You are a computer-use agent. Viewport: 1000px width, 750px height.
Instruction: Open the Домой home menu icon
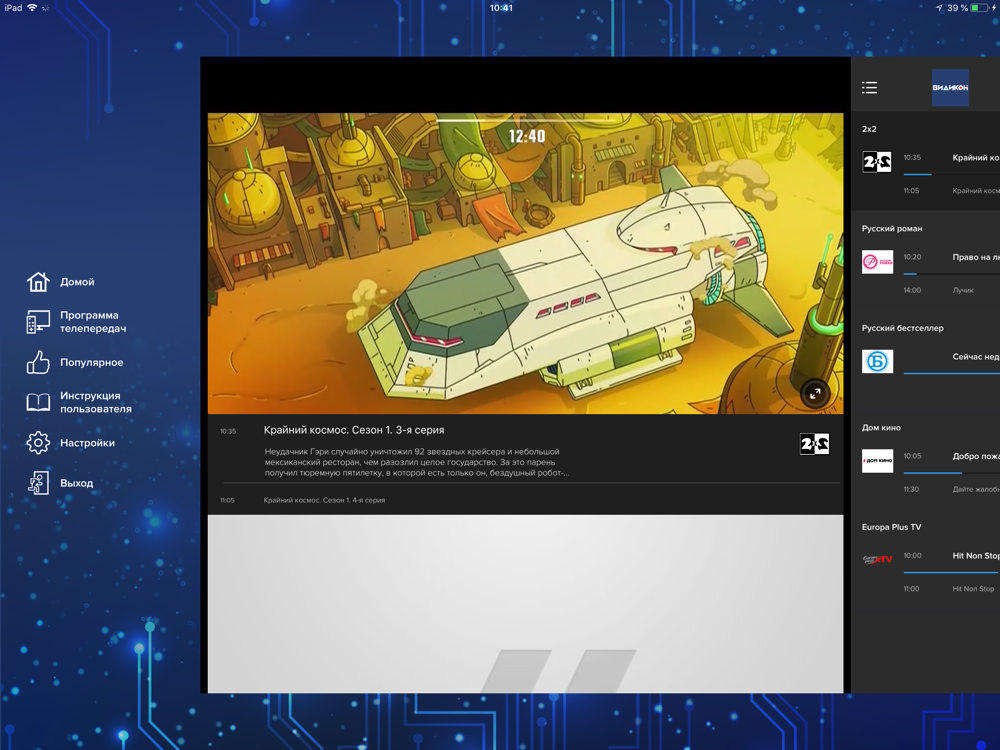point(38,281)
